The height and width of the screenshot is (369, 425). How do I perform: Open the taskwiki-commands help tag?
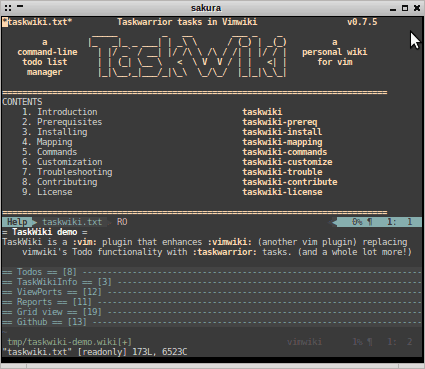pos(285,152)
